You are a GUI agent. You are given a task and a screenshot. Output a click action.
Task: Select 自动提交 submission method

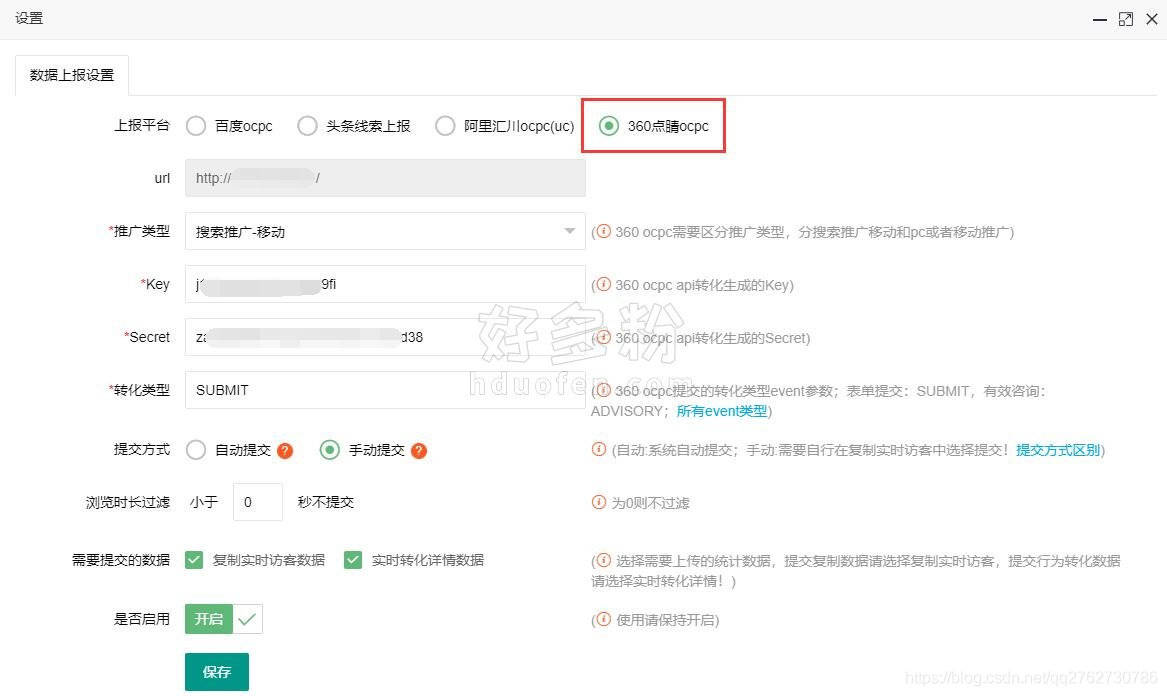[x=196, y=450]
